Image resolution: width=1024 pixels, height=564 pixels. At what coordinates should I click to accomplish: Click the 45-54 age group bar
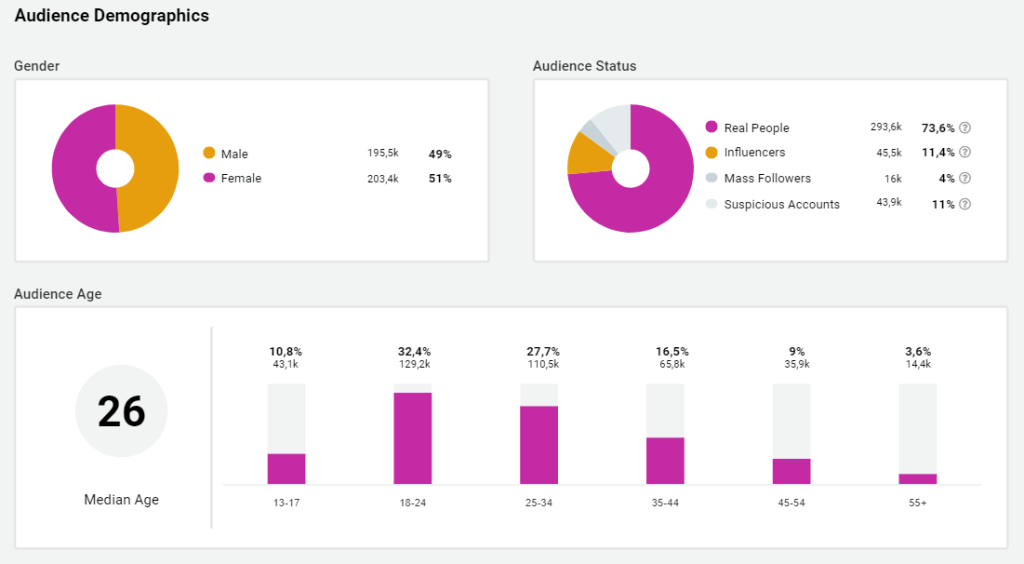(x=791, y=471)
